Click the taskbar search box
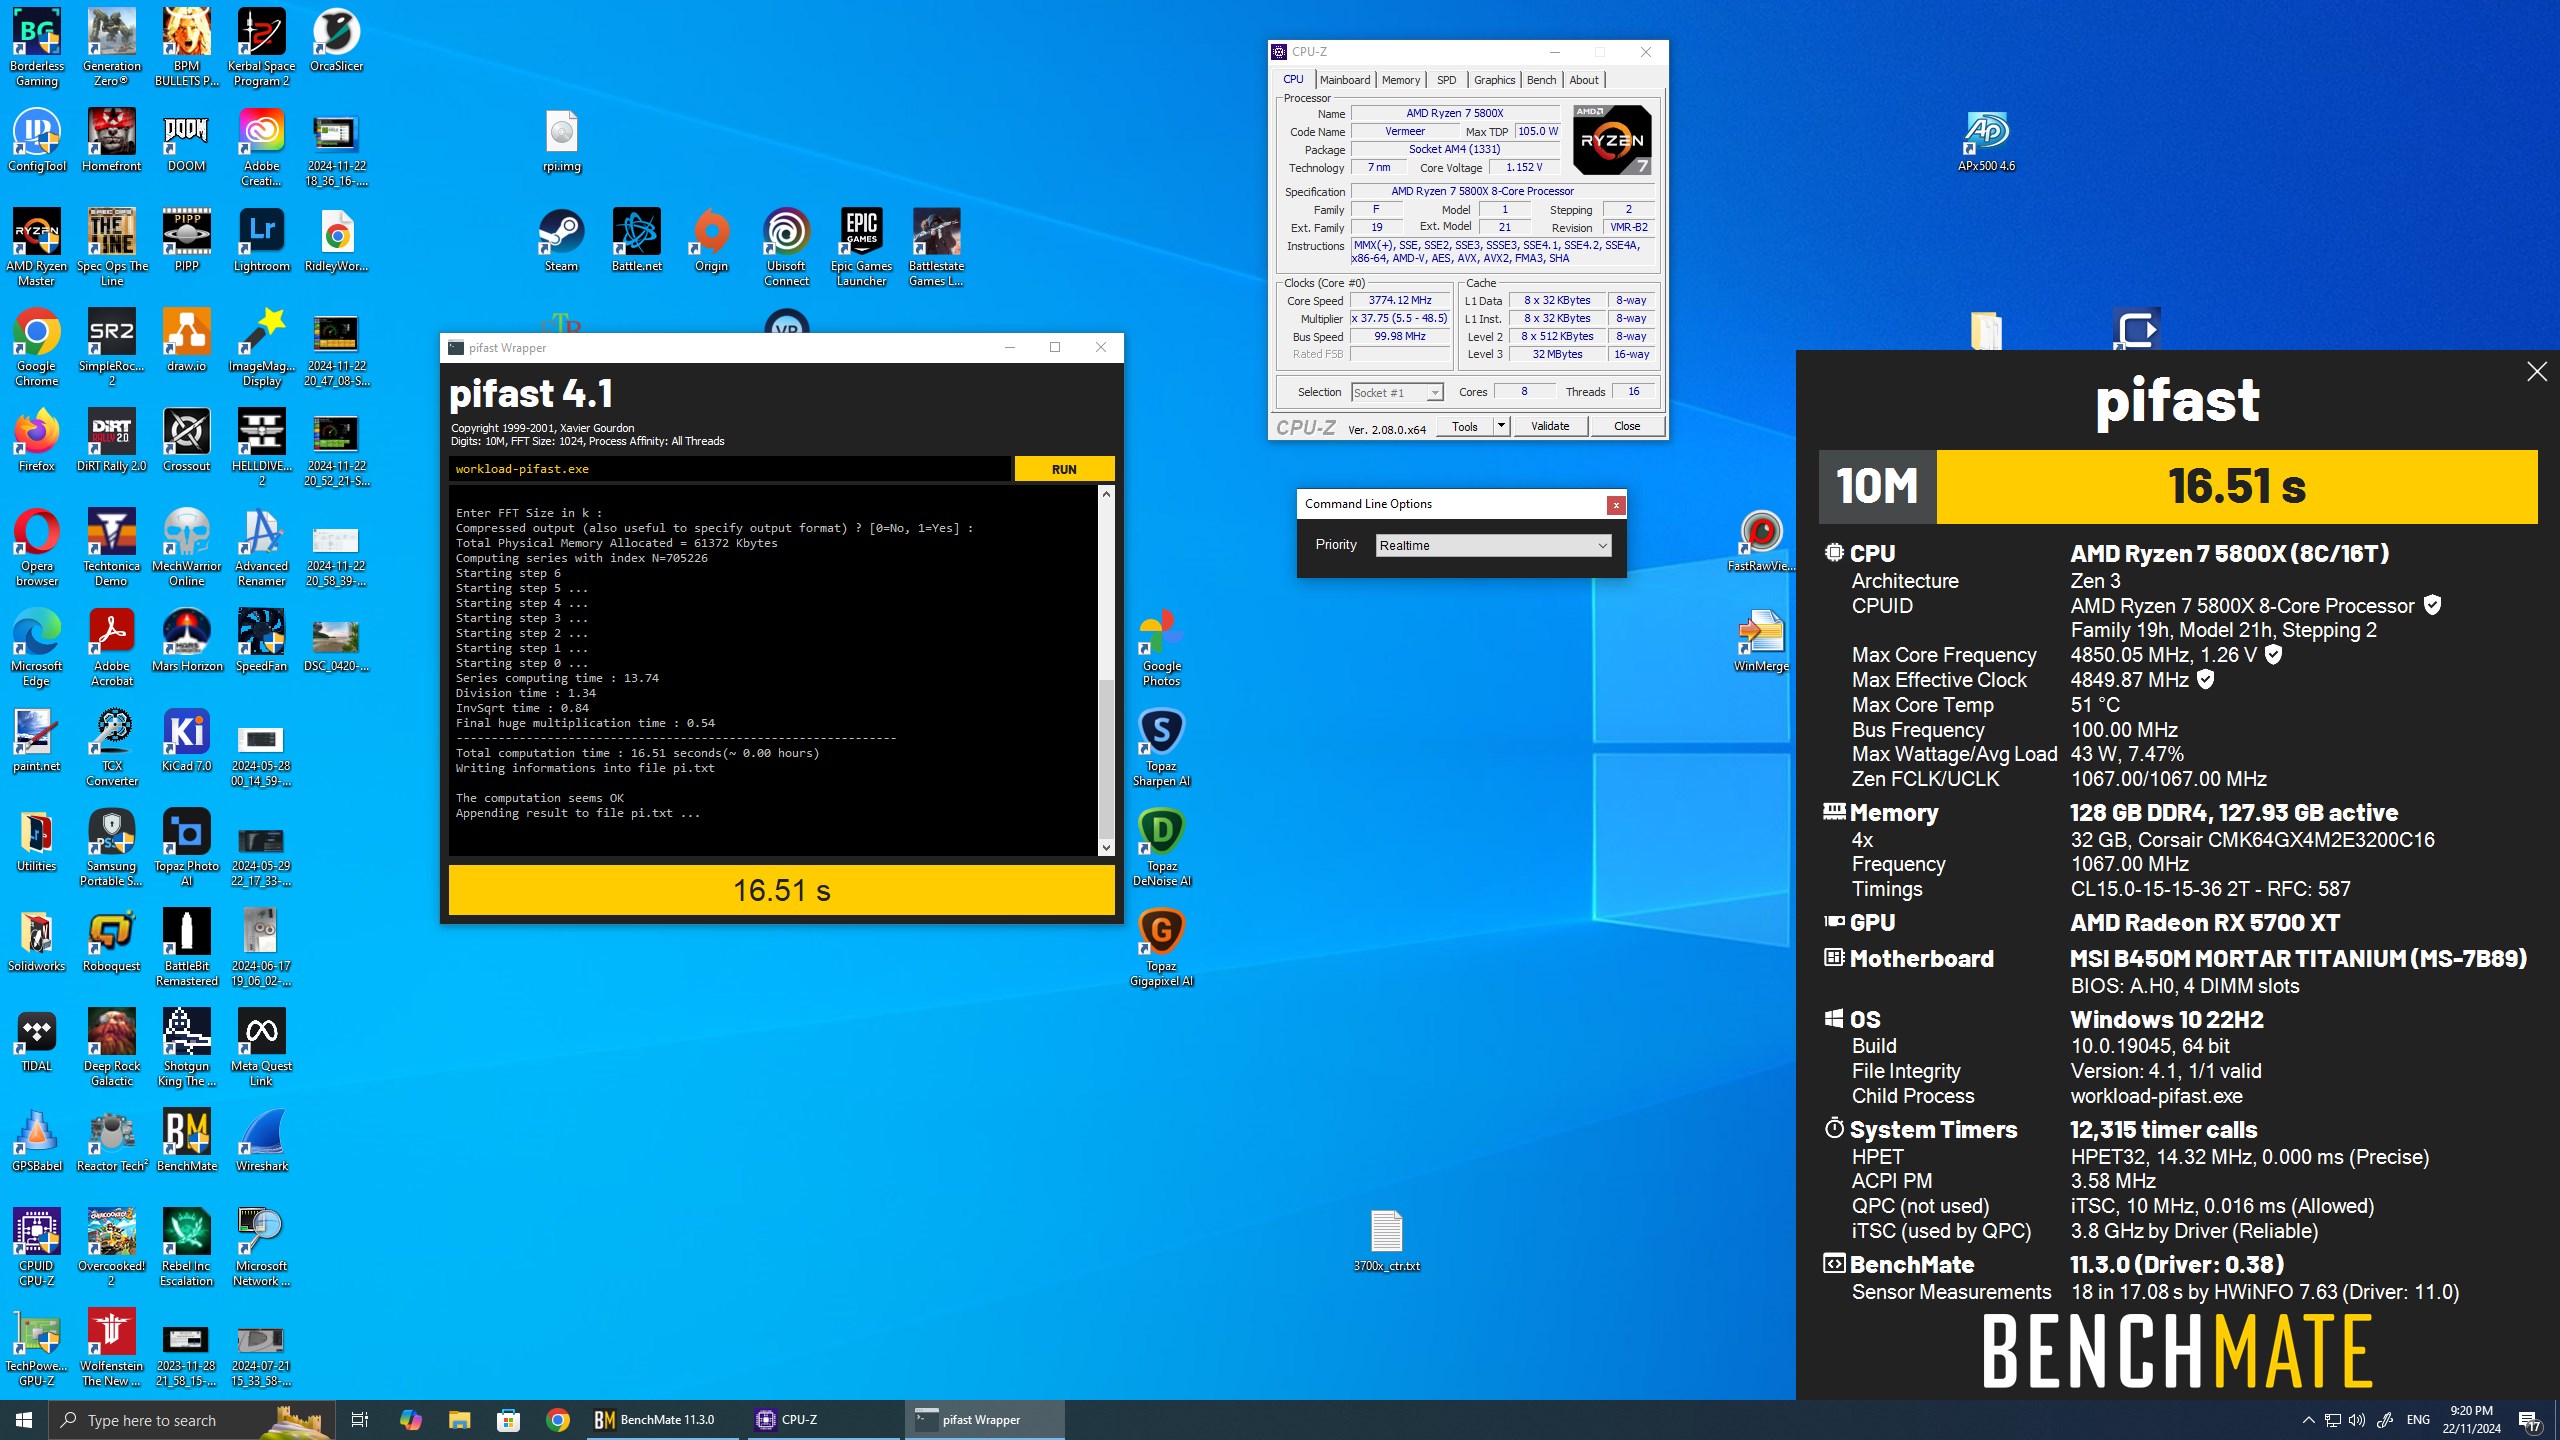Viewport: 2560px width, 1440px height. (x=191, y=1420)
